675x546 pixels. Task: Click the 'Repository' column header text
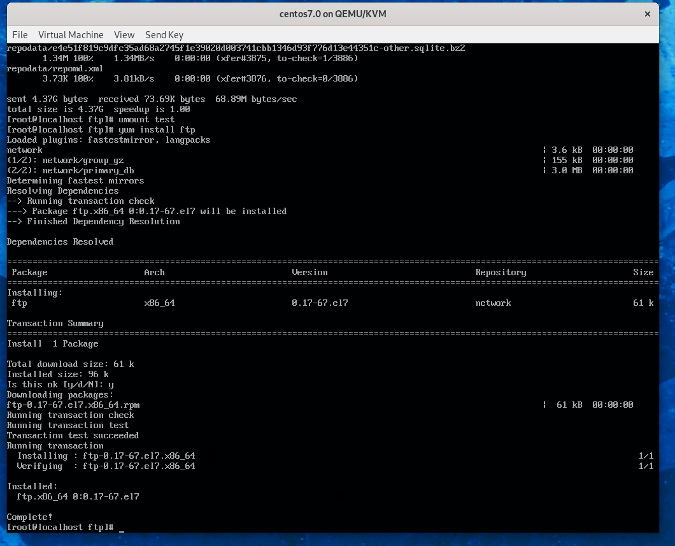click(500, 272)
